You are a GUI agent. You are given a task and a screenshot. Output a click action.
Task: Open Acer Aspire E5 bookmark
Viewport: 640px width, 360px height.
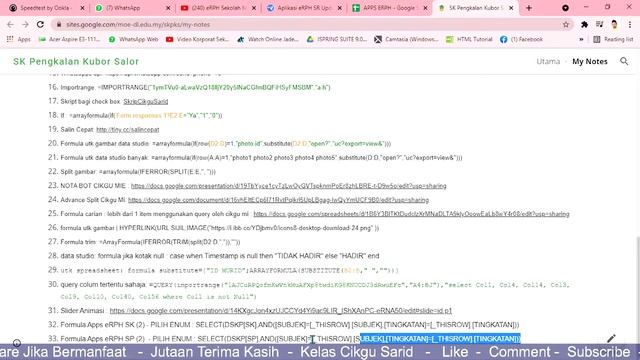pos(69,39)
